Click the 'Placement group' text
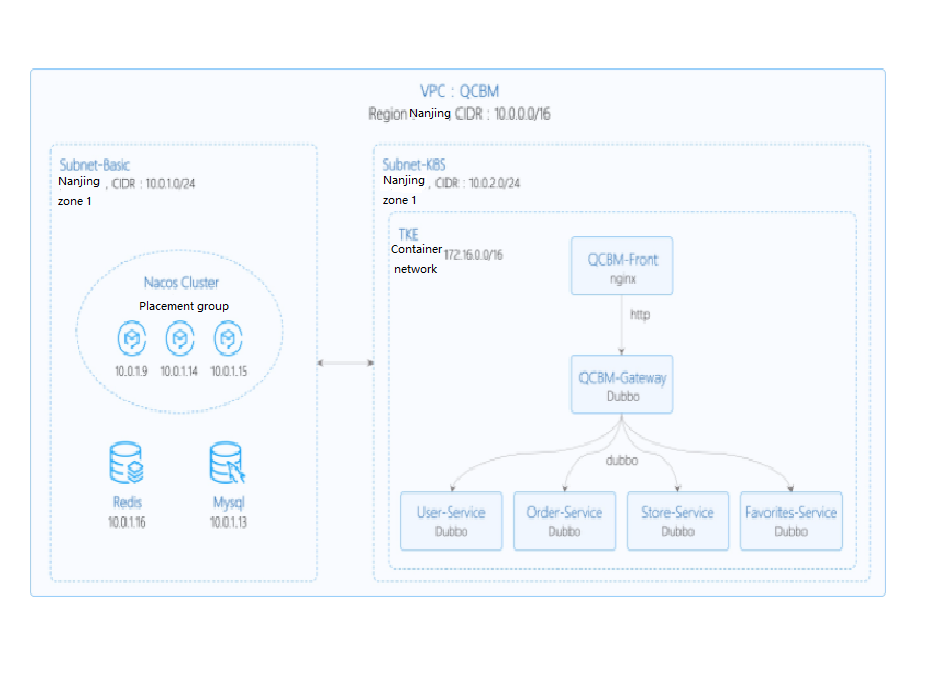 pyautogui.click(x=184, y=306)
